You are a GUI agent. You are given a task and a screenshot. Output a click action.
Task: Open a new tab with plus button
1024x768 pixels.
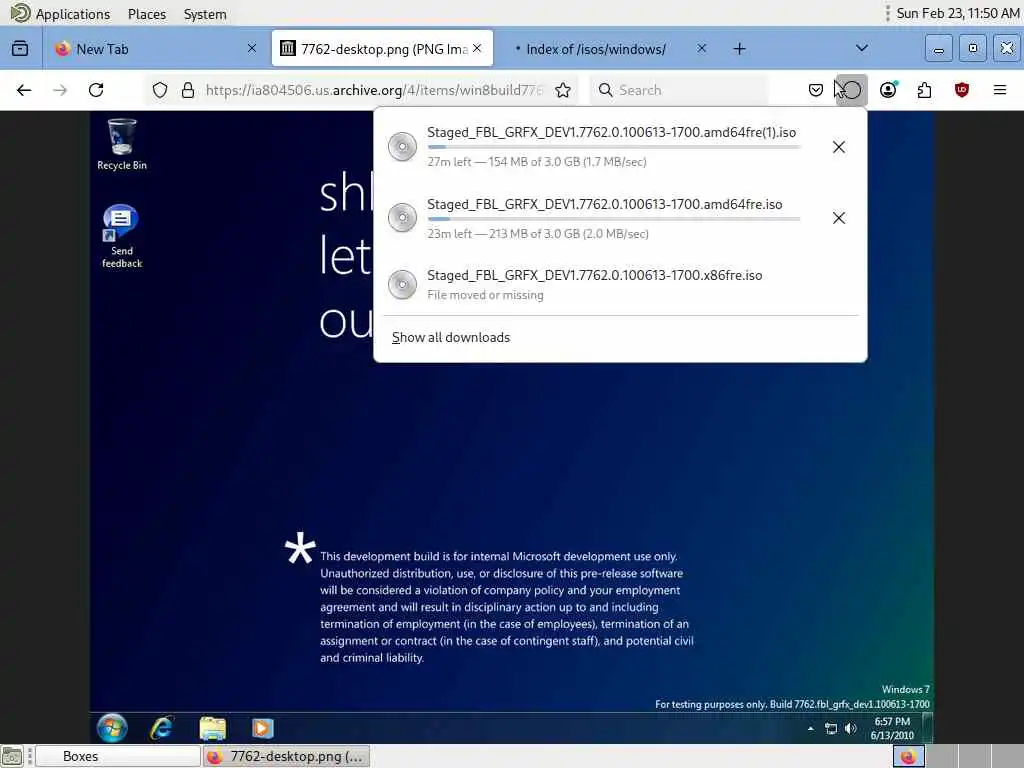tap(739, 49)
